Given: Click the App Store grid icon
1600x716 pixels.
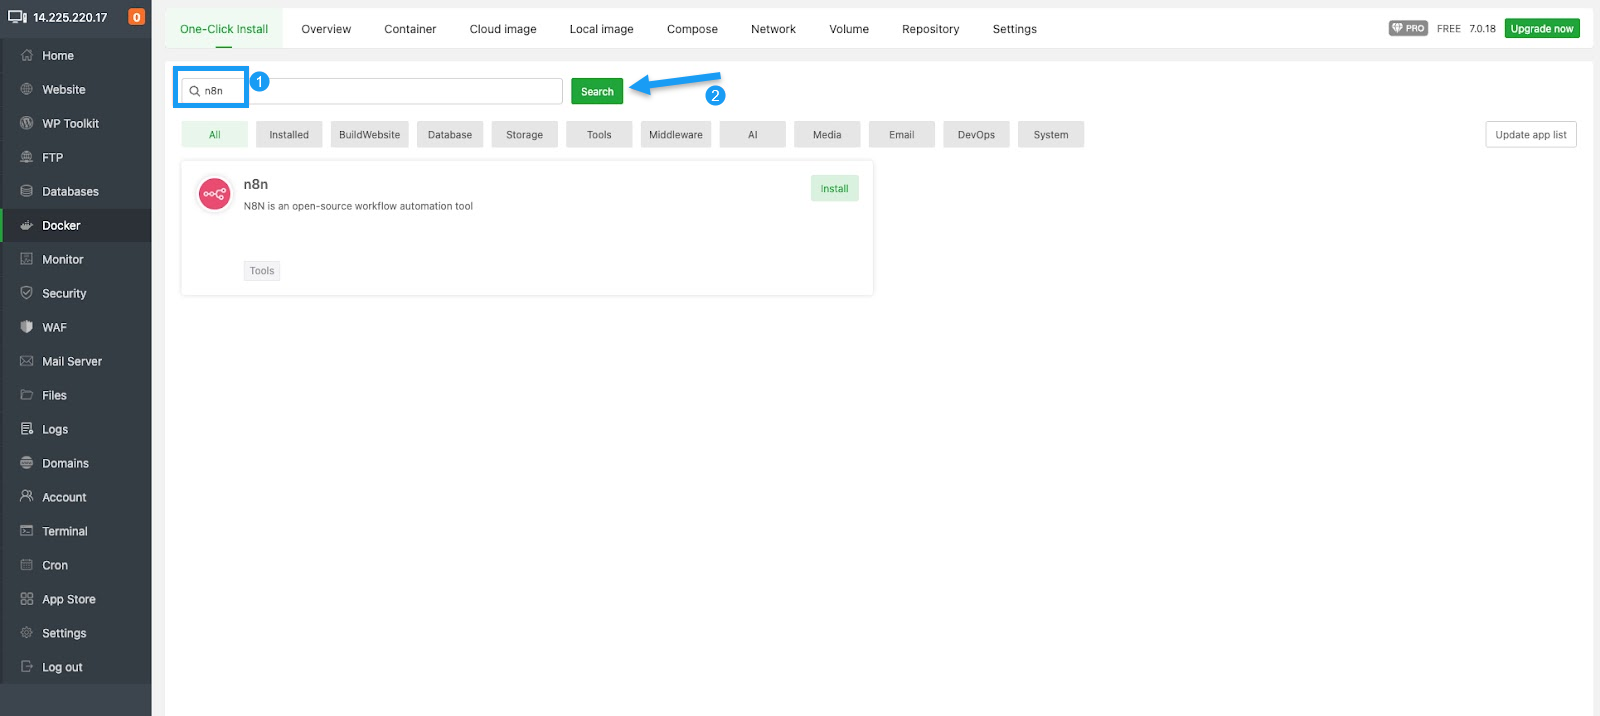Looking at the screenshot, I should coord(27,599).
